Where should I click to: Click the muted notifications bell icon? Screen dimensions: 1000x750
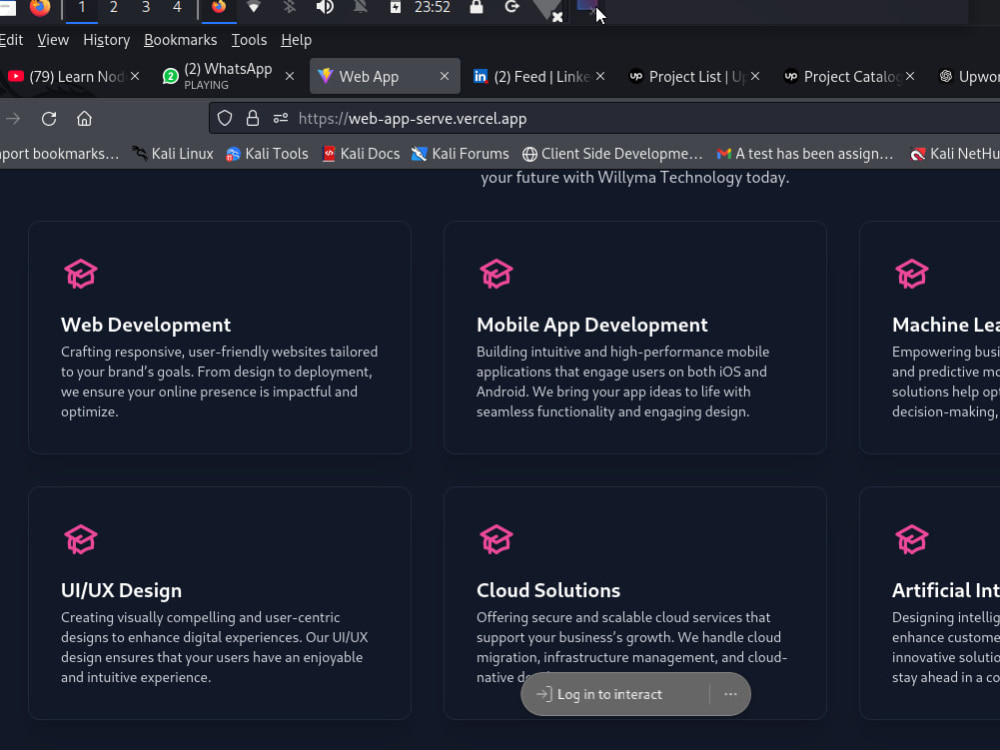(x=360, y=8)
